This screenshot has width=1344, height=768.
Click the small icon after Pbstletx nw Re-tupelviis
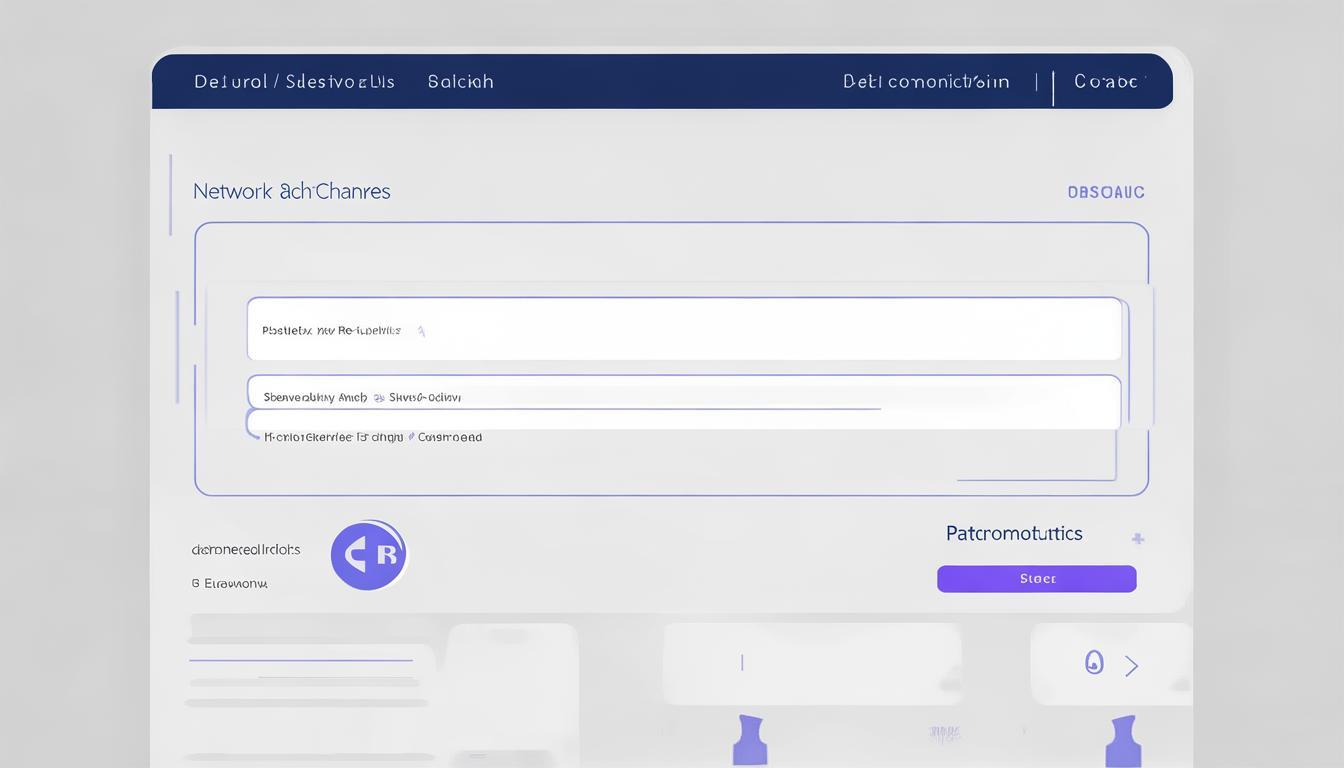click(421, 331)
